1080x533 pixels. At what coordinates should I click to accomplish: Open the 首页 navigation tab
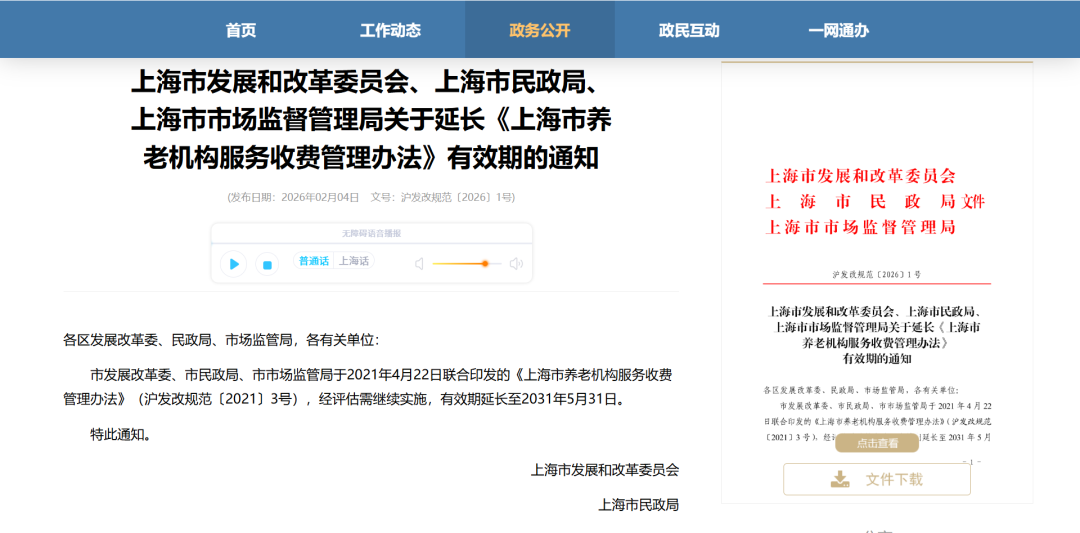click(240, 30)
